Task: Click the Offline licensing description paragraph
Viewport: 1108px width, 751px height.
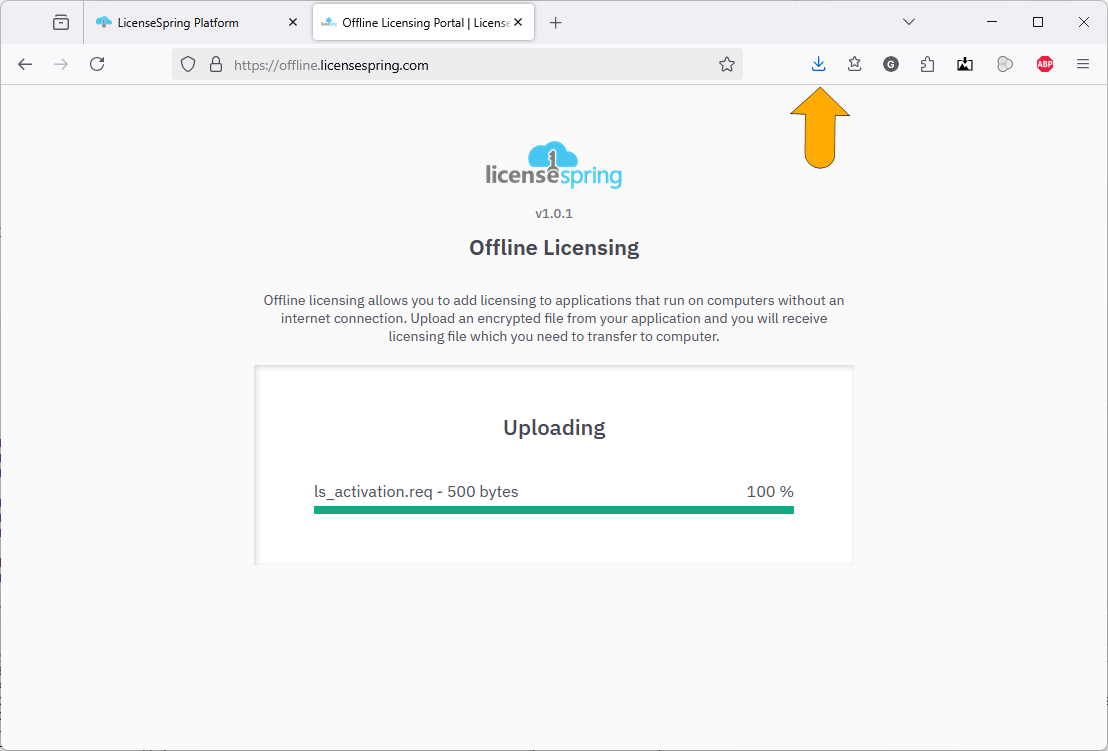Action: coord(554,319)
